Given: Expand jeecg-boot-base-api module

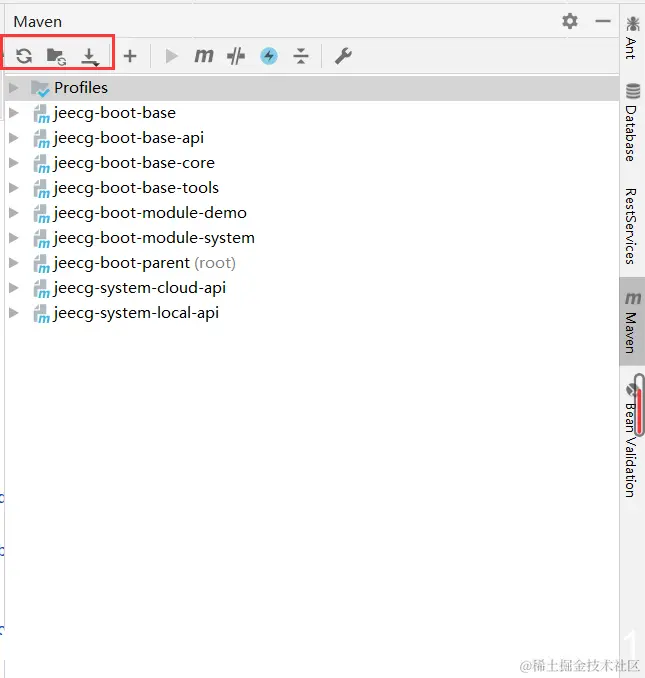Looking at the screenshot, I should click(14, 138).
